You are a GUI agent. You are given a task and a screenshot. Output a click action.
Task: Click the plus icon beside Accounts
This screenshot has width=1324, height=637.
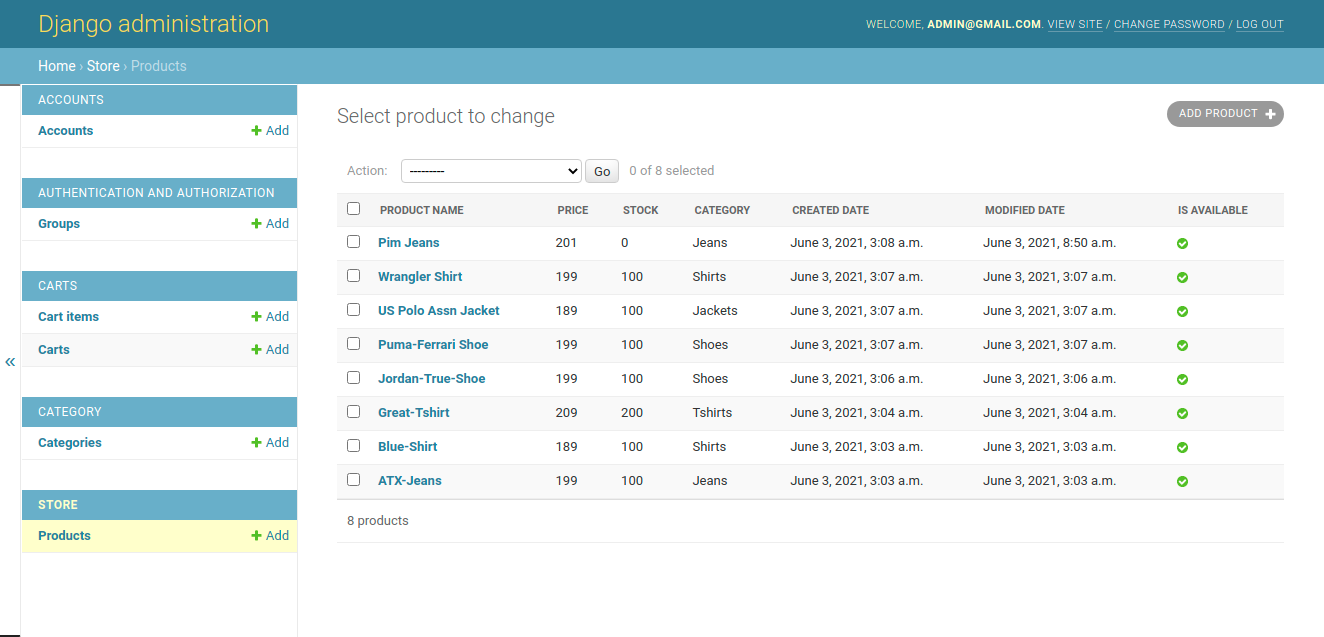(x=257, y=131)
